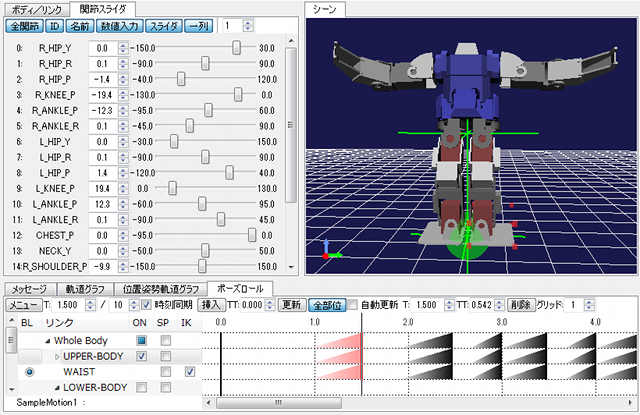Click the 削除 delete button

click(520, 304)
